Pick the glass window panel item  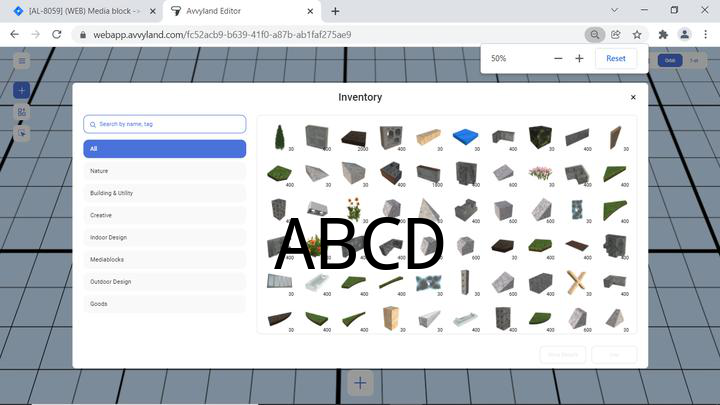coord(280,282)
